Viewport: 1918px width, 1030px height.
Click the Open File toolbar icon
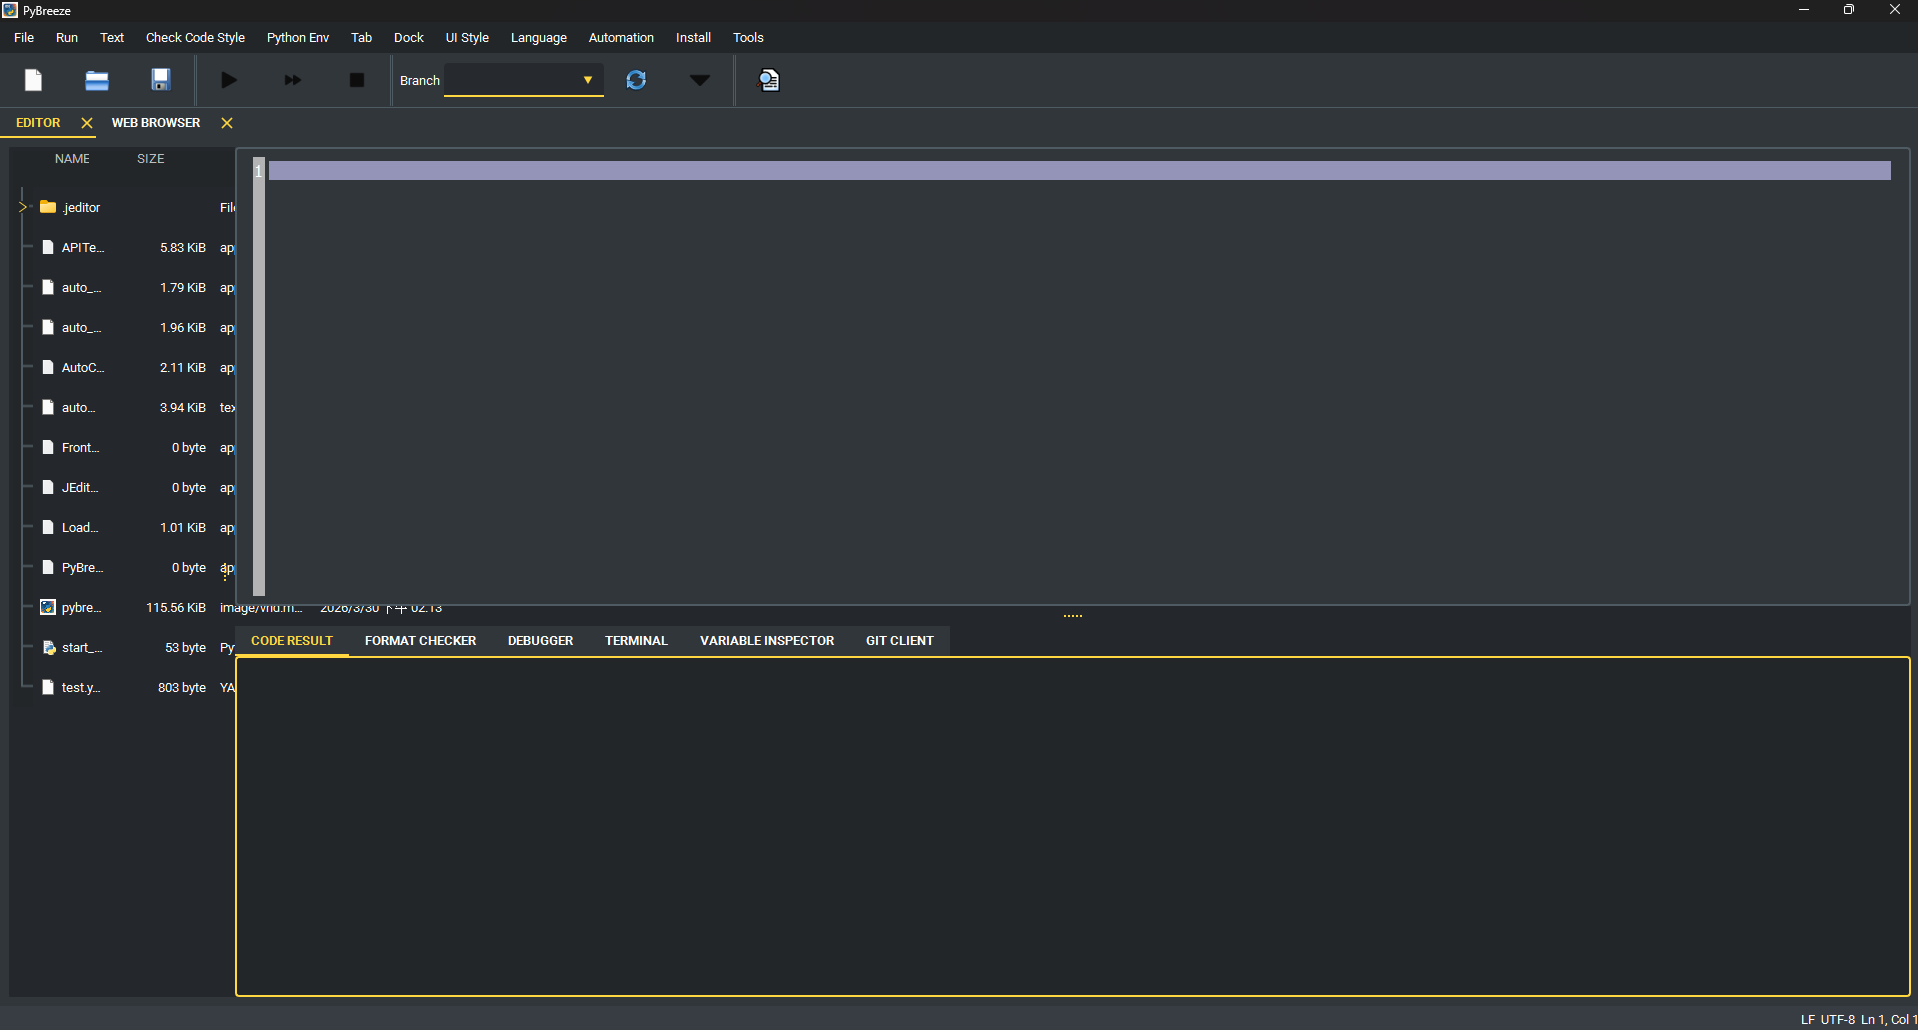coord(97,80)
